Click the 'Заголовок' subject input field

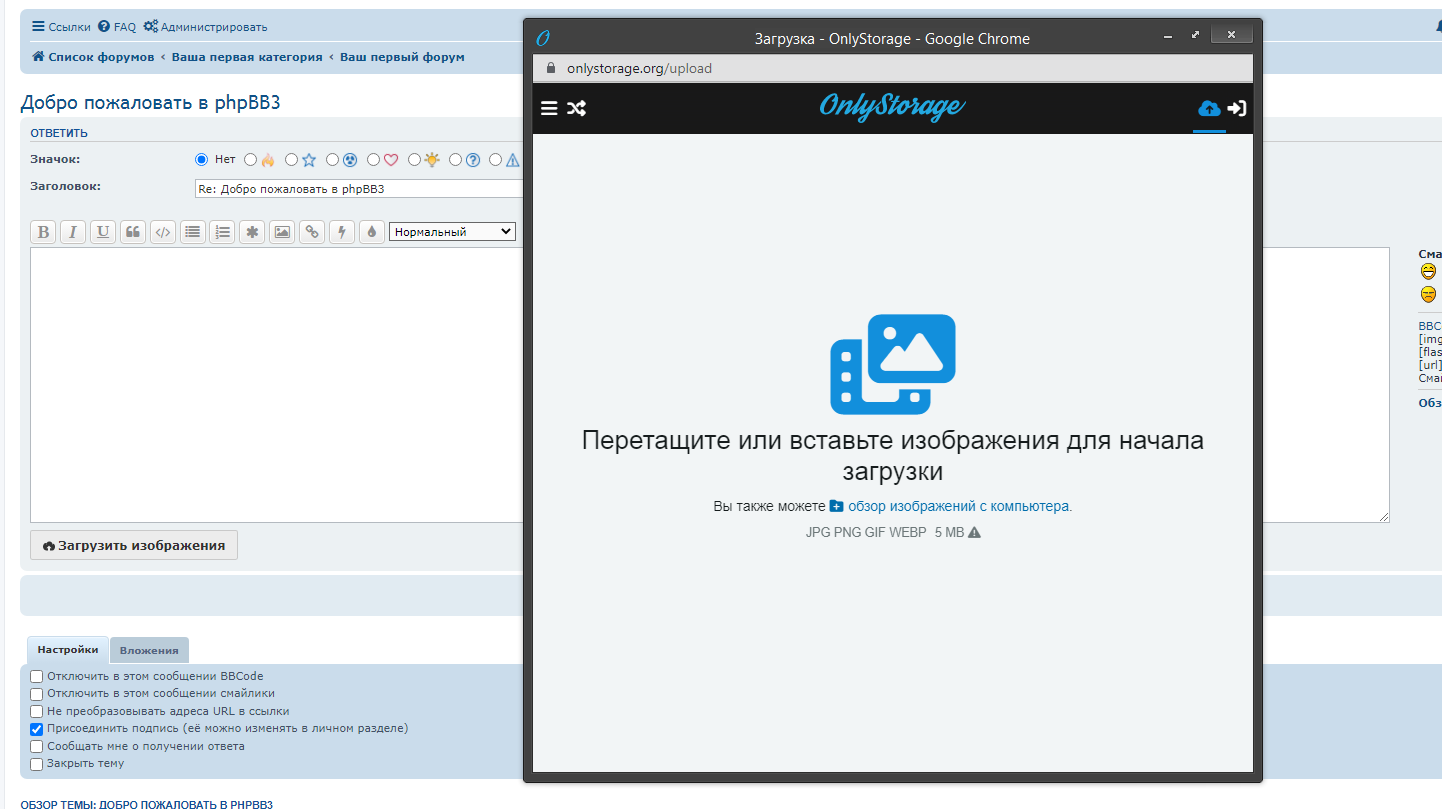359,188
